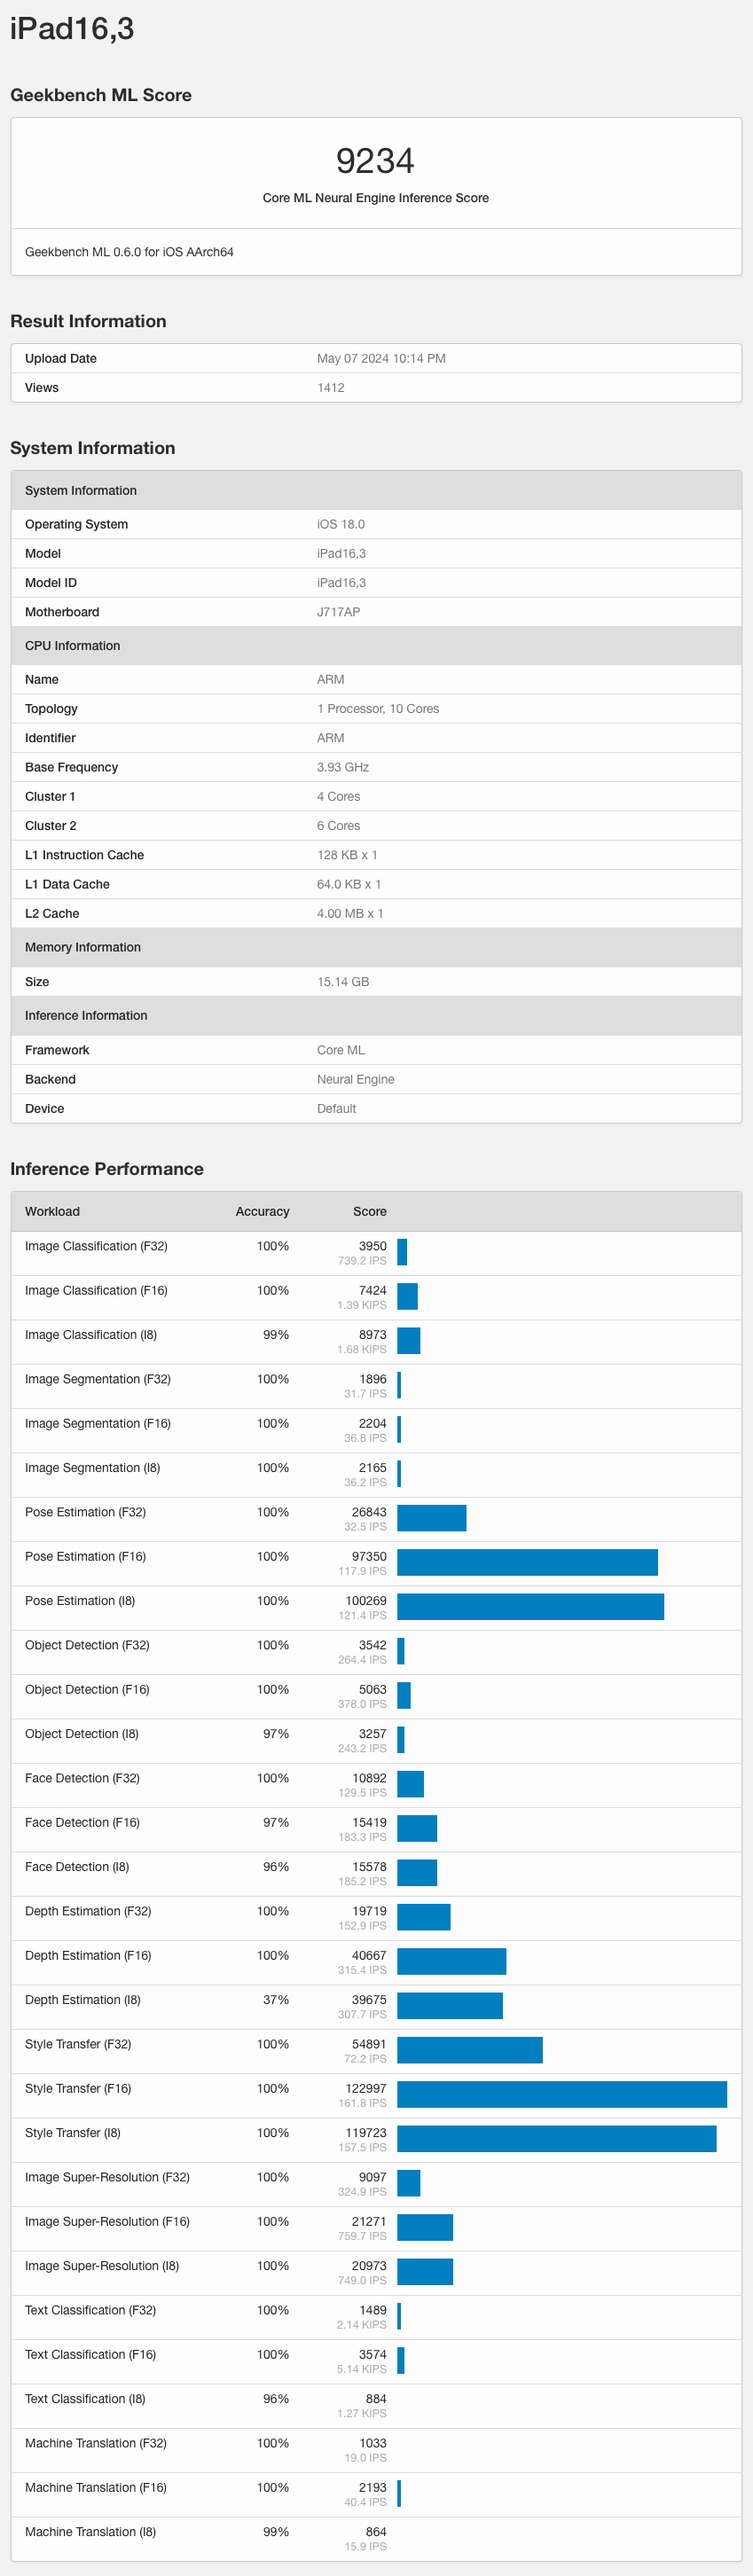Click the Model ID row's iPad16,3 value
Viewport: 753px width, 2576px height.
pyautogui.click(x=341, y=583)
